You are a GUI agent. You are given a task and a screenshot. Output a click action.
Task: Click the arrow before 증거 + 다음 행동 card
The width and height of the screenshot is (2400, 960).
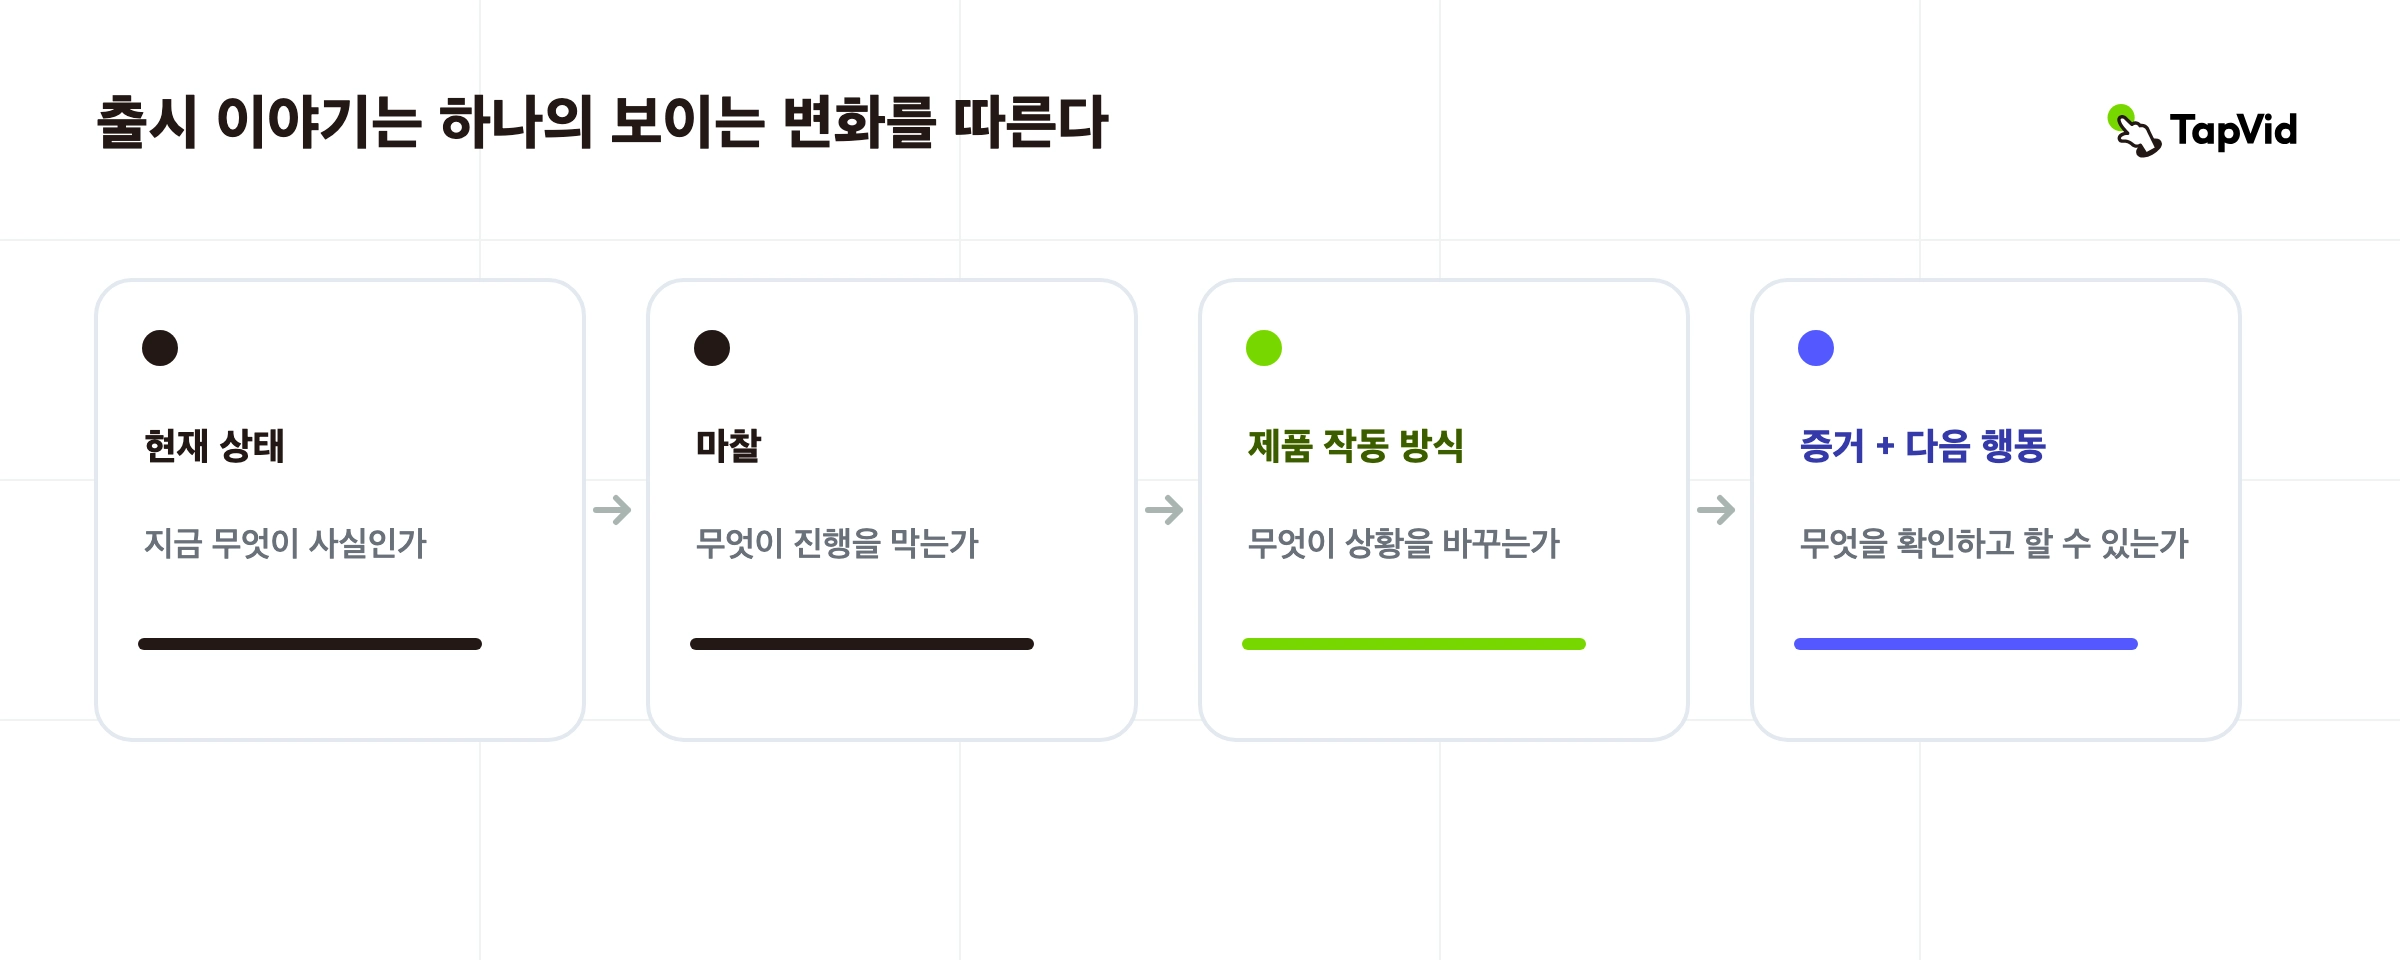[1716, 510]
